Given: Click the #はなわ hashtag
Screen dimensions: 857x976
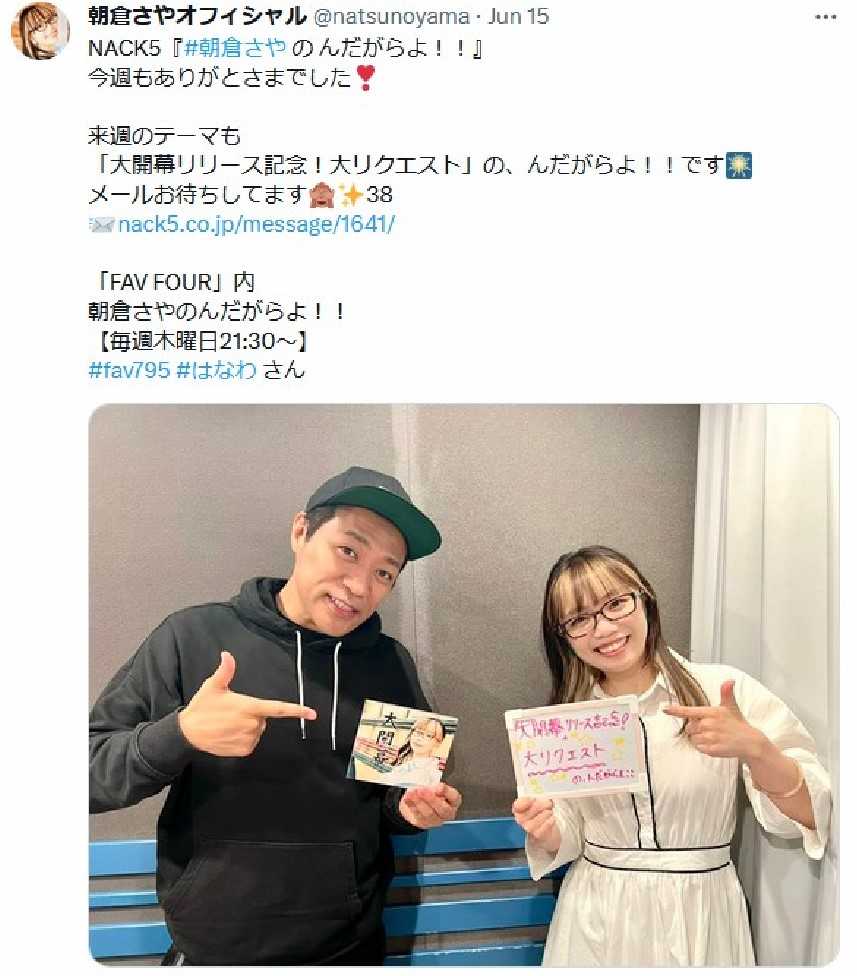Looking at the screenshot, I should pyautogui.click(x=217, y=370).
